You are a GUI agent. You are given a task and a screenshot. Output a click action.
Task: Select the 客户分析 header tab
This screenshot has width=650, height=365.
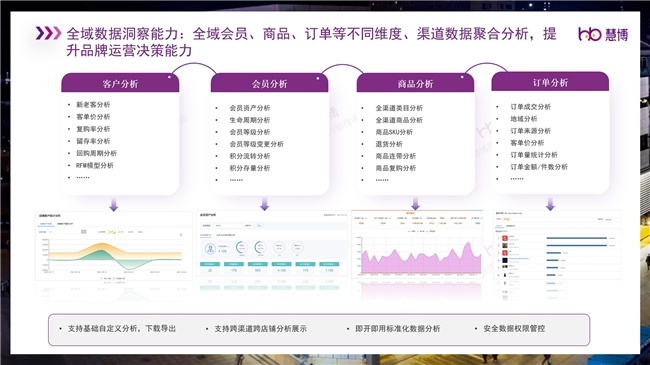pos(120,83)
